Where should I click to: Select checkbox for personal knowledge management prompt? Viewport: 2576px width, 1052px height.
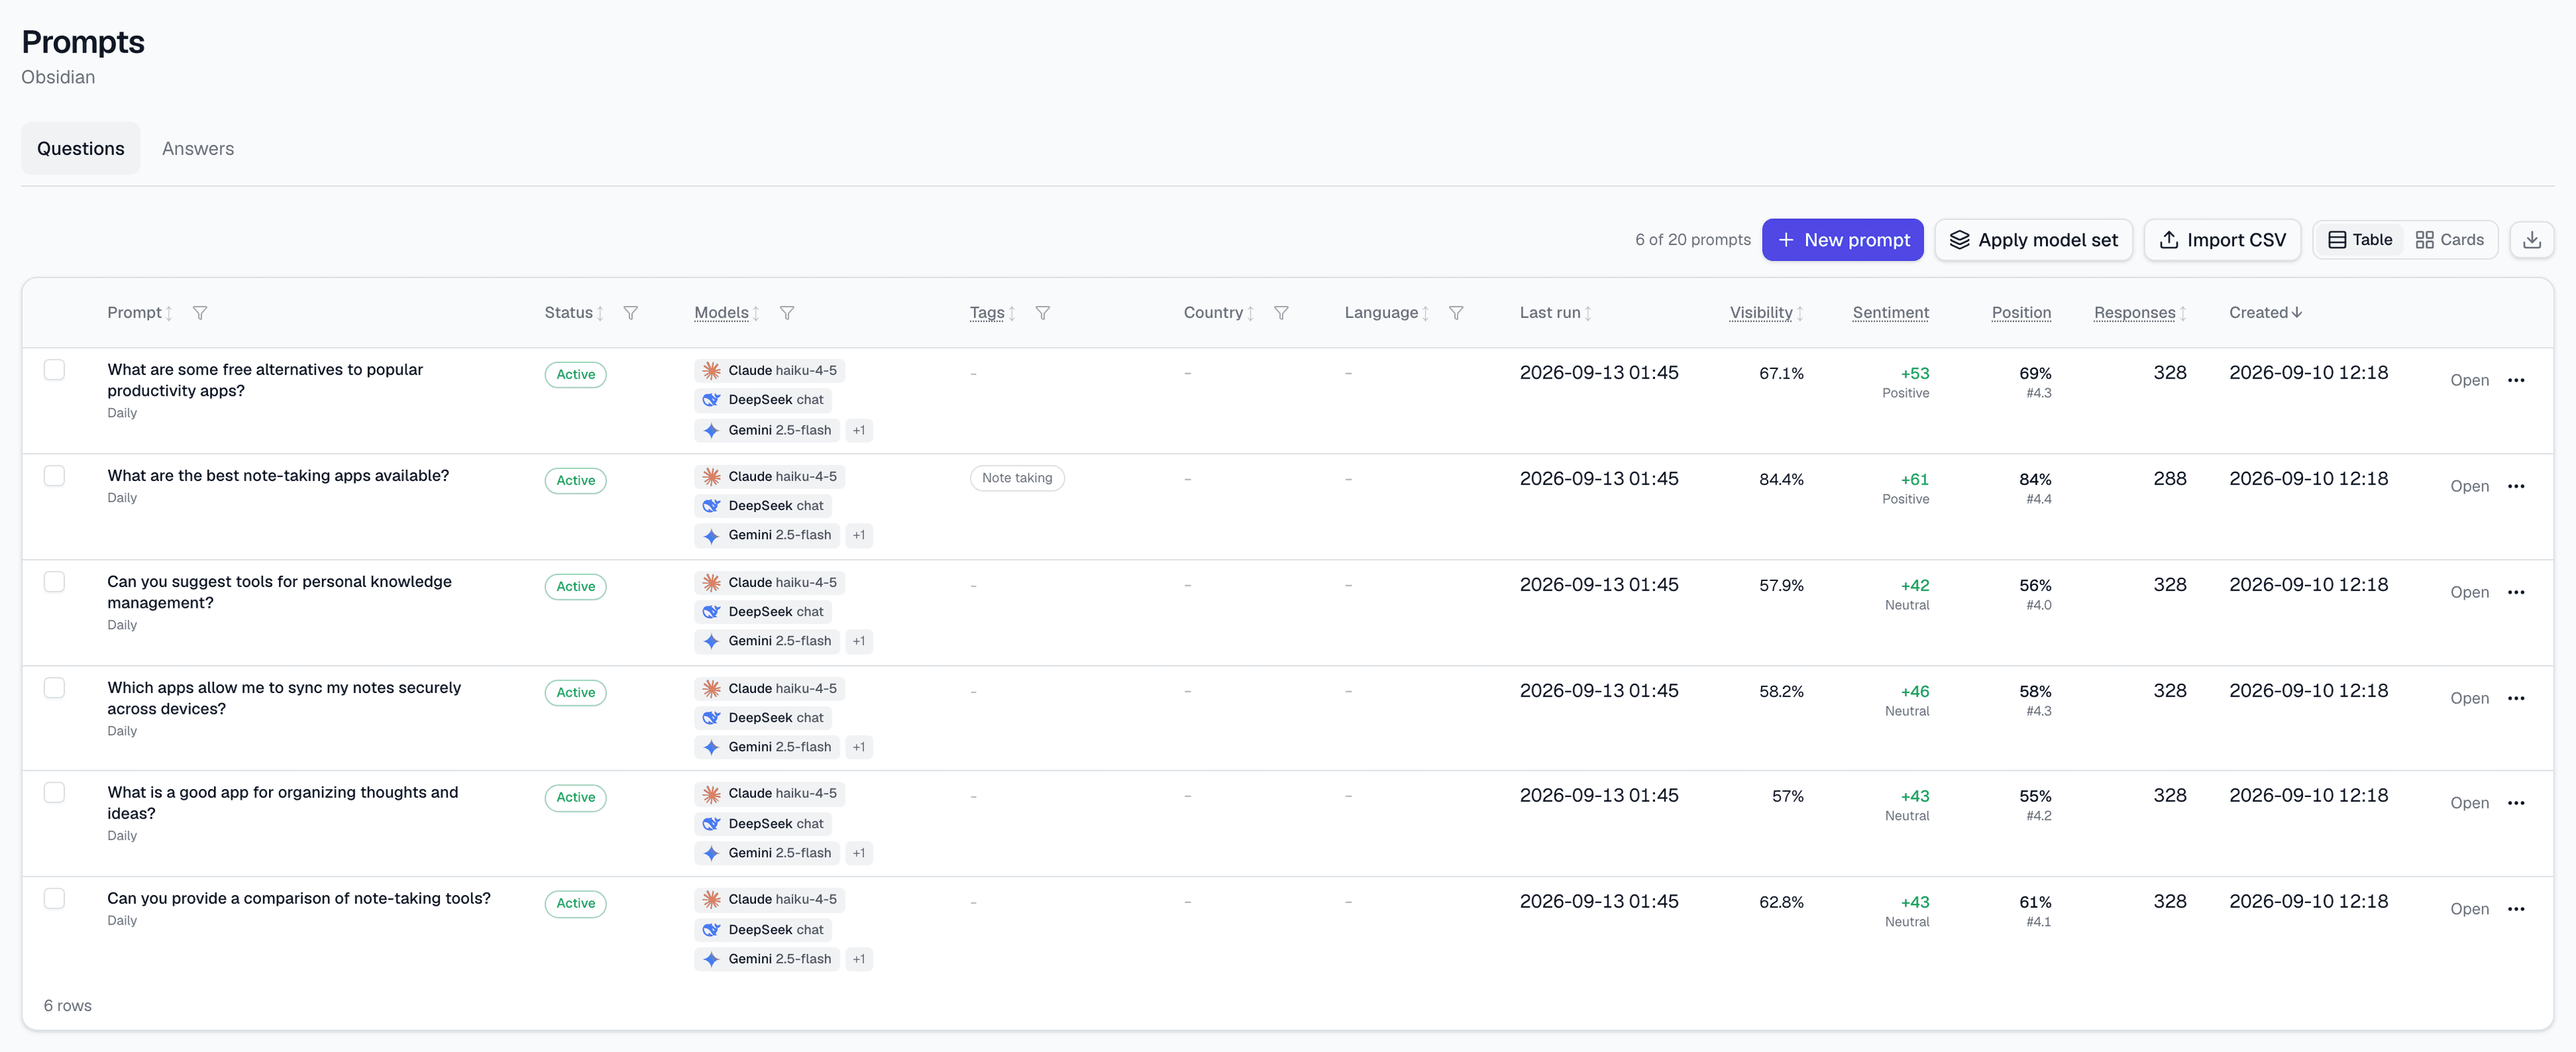54,582
